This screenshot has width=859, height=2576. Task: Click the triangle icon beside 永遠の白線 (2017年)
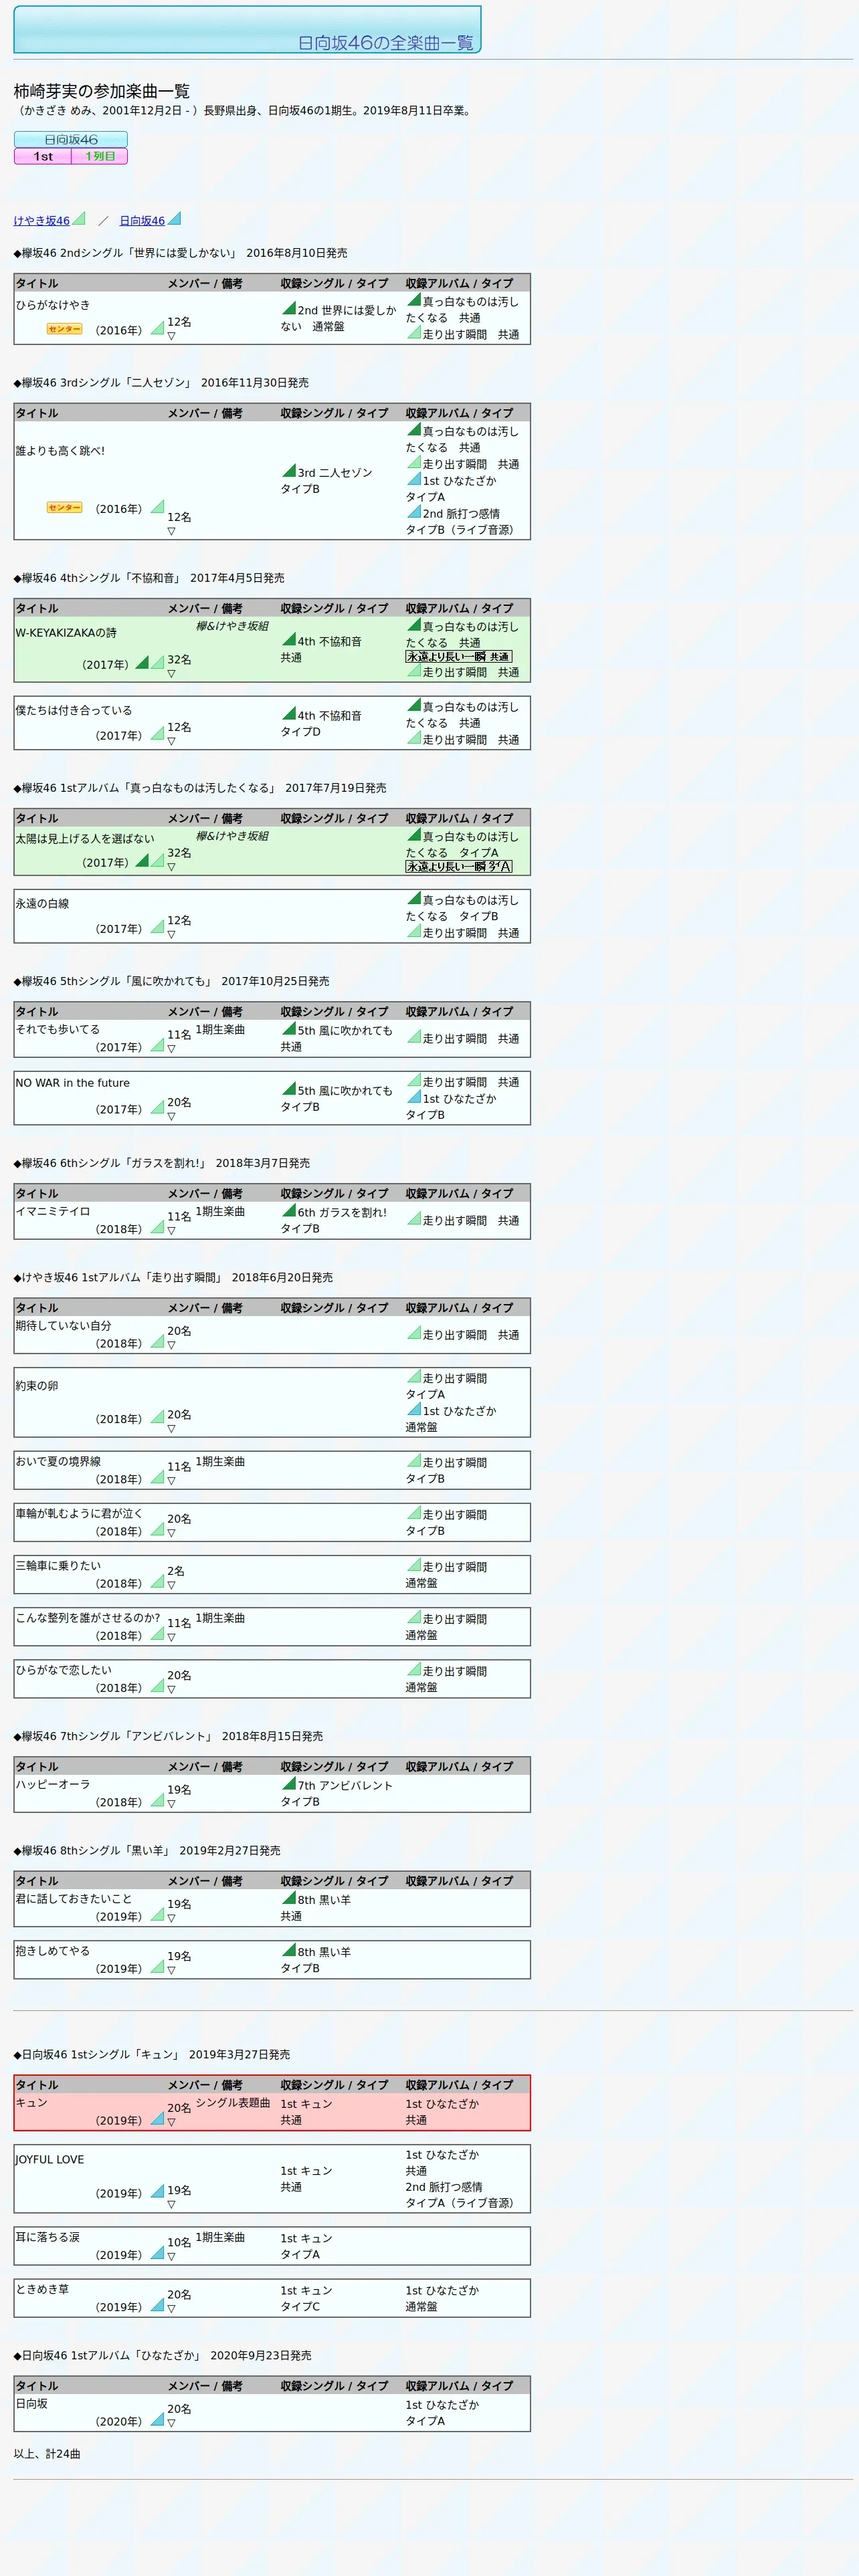coord(157,927)
